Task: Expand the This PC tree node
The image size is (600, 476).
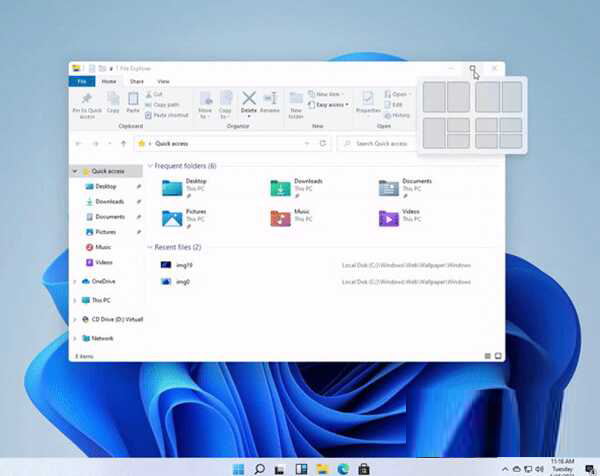Action: click(x=75, y=300)
